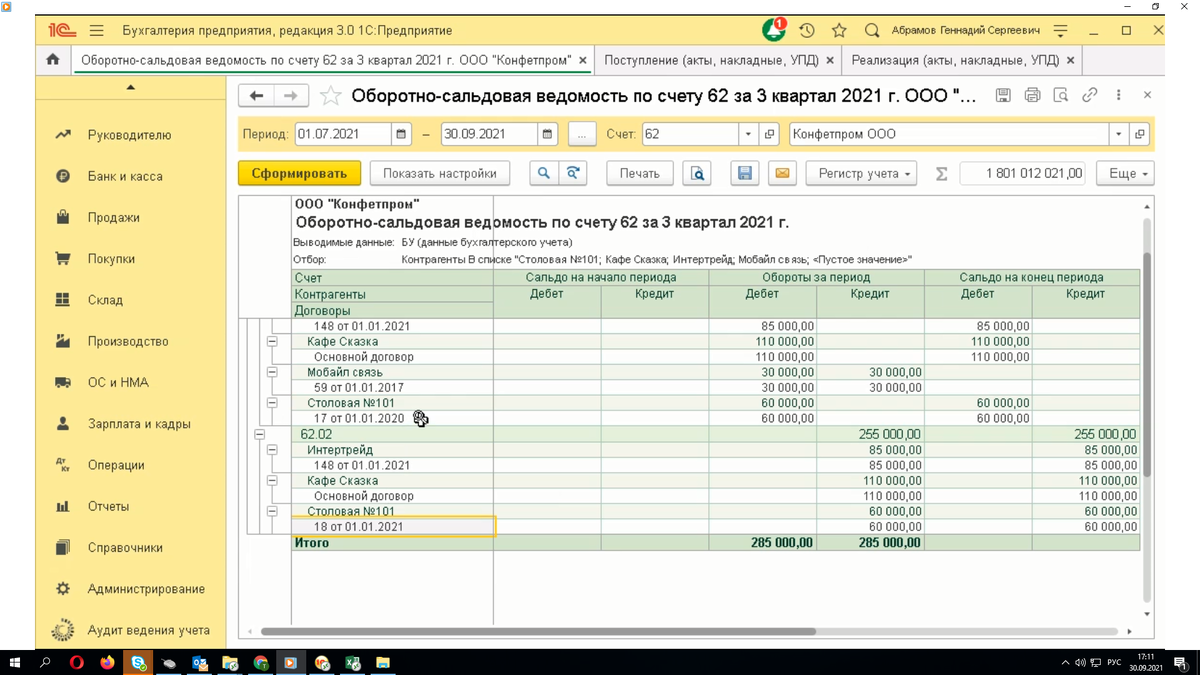This screenshot has height=675, width=1200.
Task: Open the Еще dropdown menu
Action: (x=1125, y=173)
